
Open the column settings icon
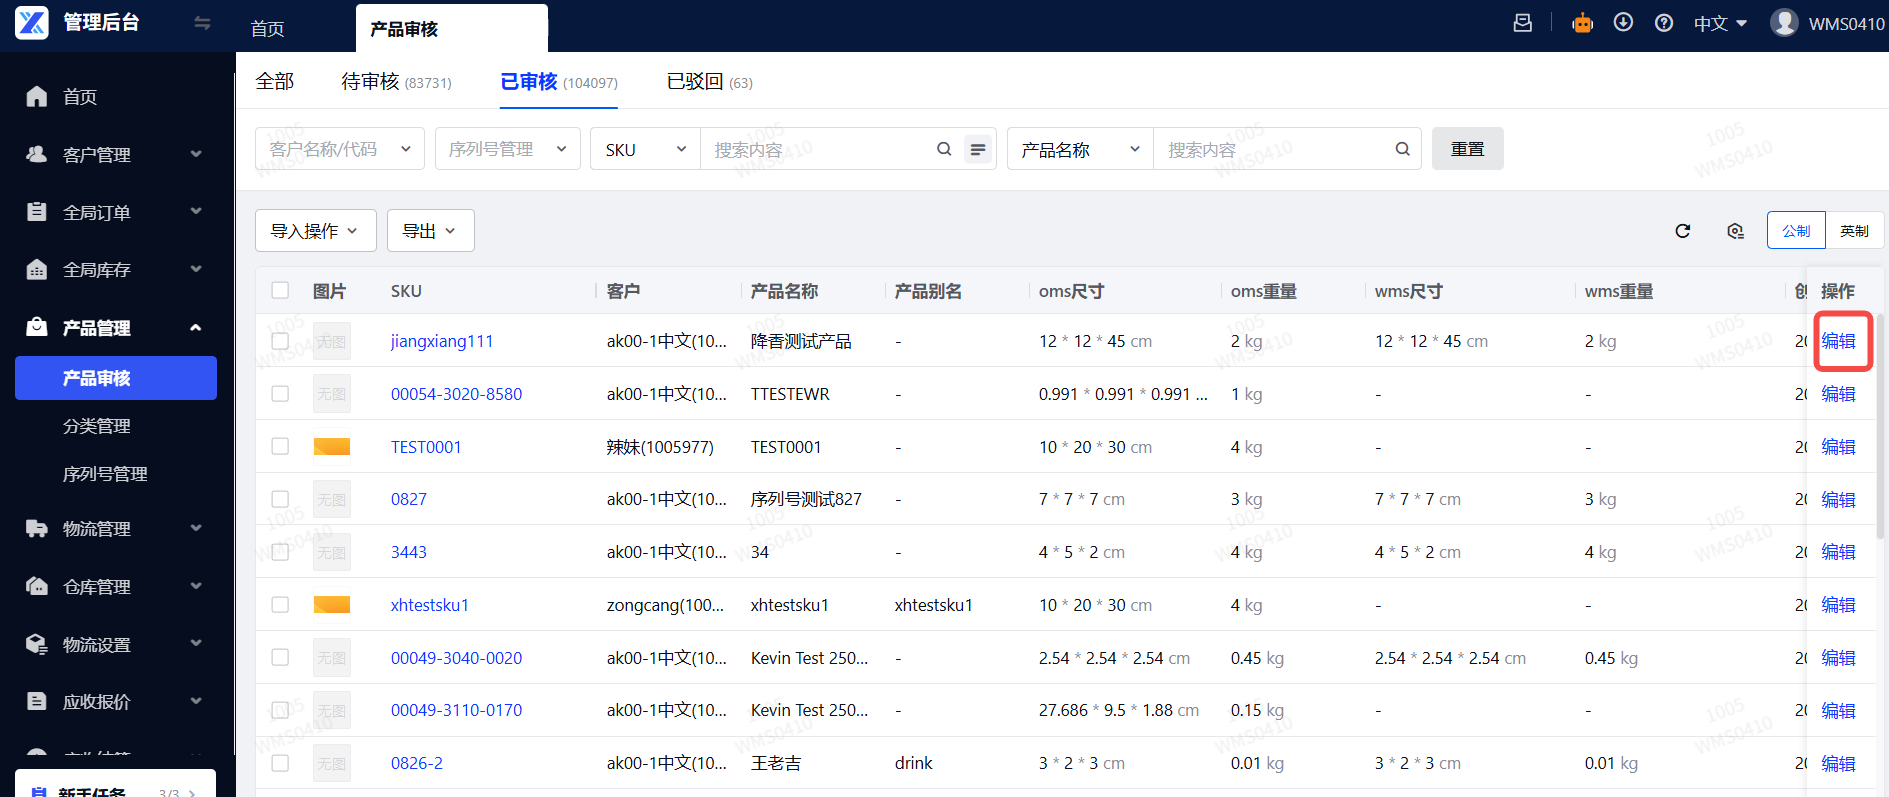point(1735,231)
